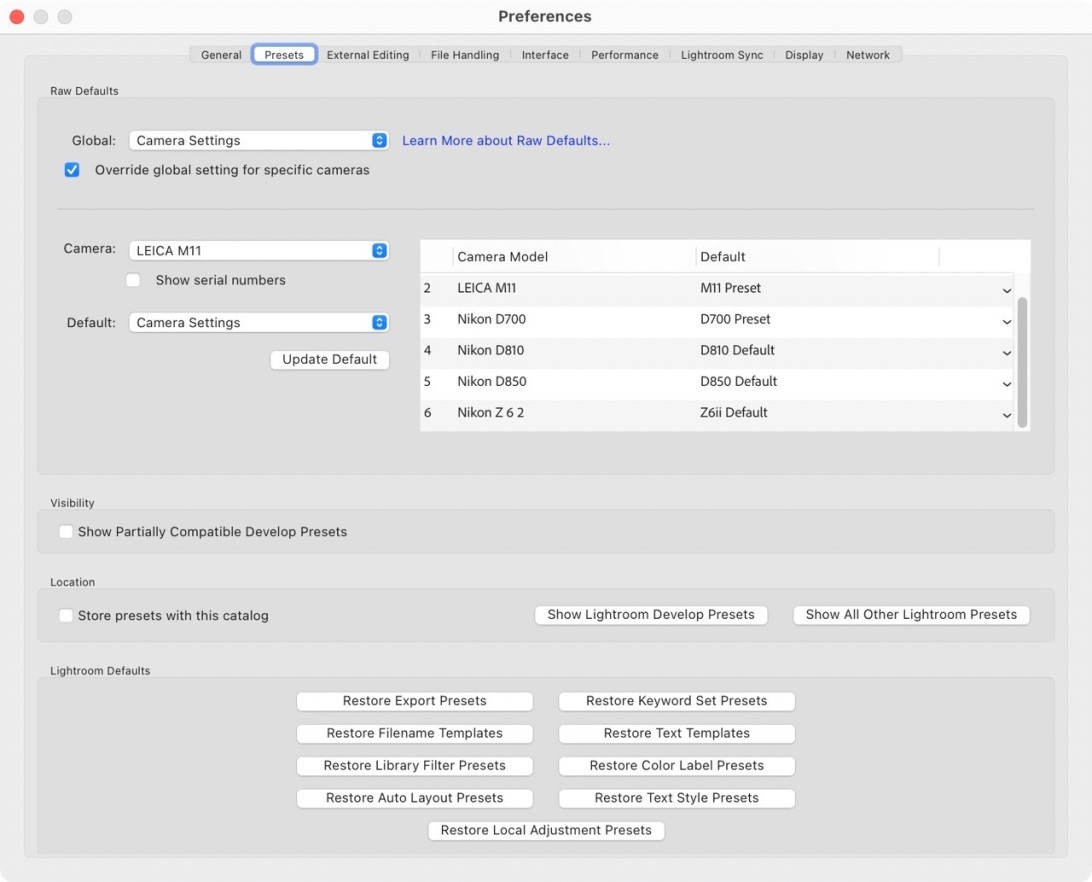Expand preset chevron for Nikon D700 row
Screen dimensions: 1092x882
(1006, 321)
